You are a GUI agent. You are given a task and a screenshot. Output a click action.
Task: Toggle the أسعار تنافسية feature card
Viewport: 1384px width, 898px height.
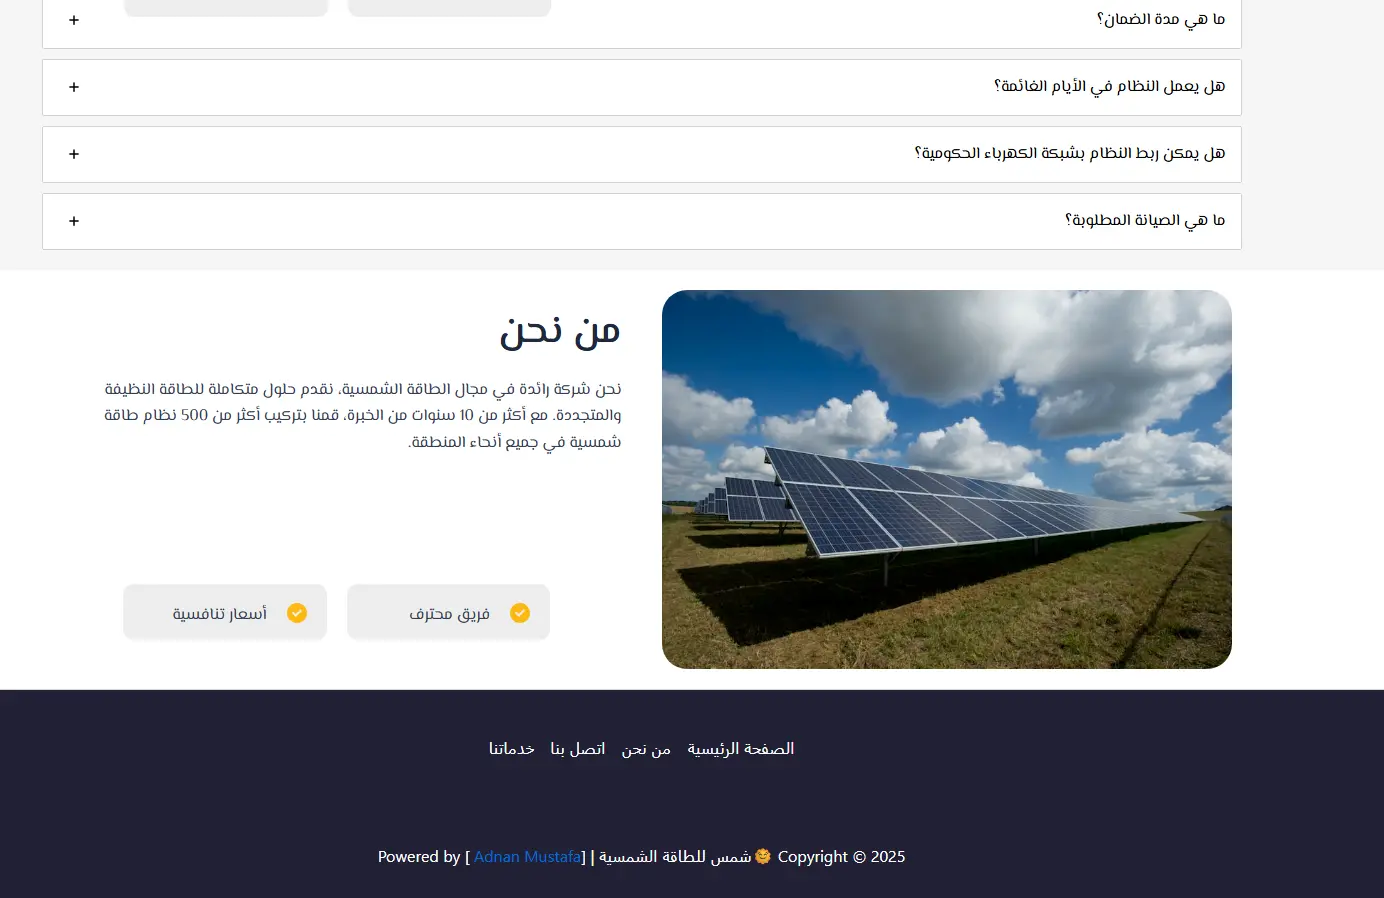click(224, 612)
